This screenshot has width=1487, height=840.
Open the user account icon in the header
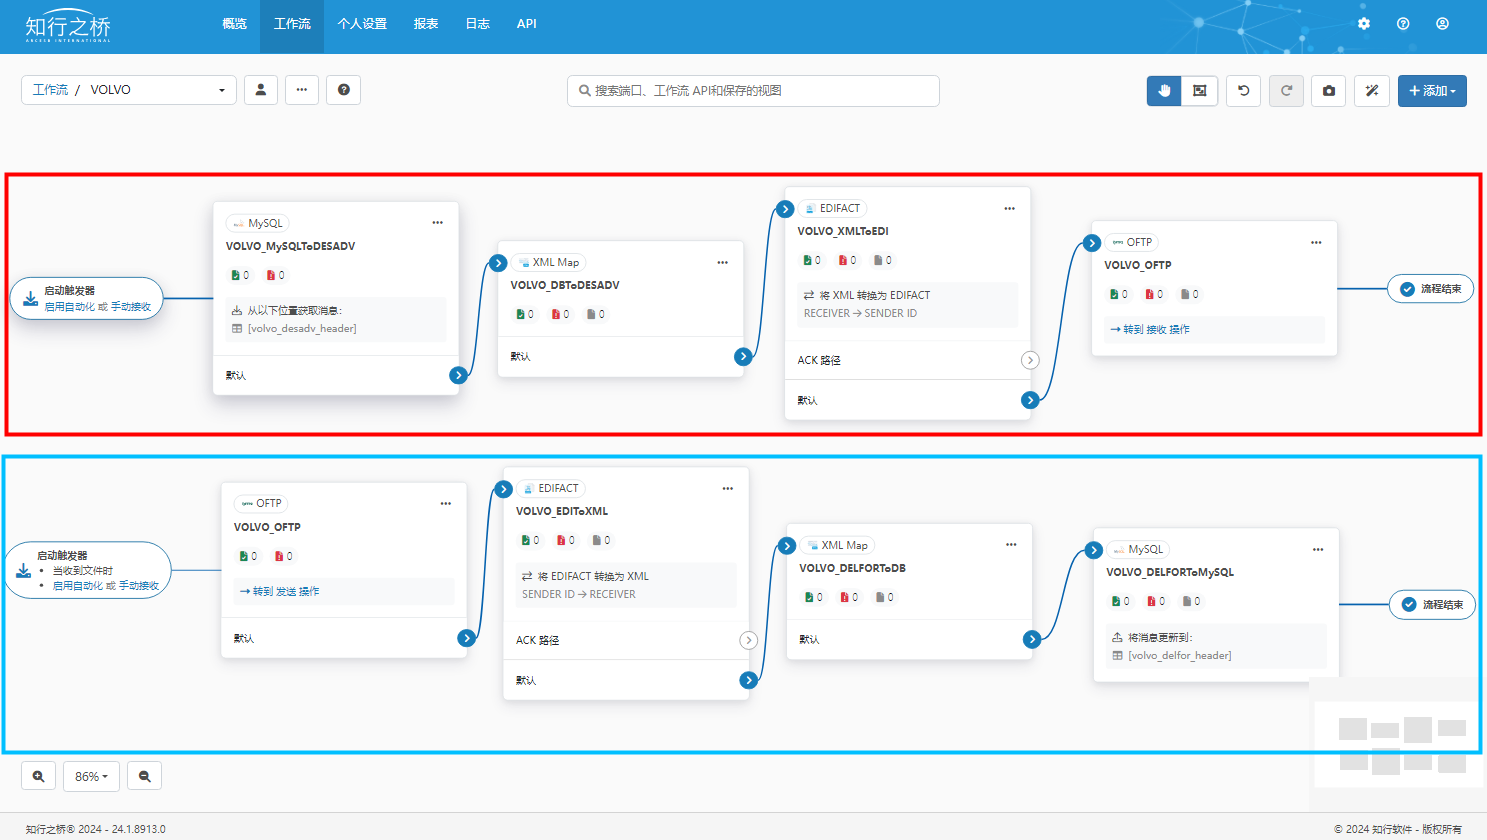(1442, 23)
